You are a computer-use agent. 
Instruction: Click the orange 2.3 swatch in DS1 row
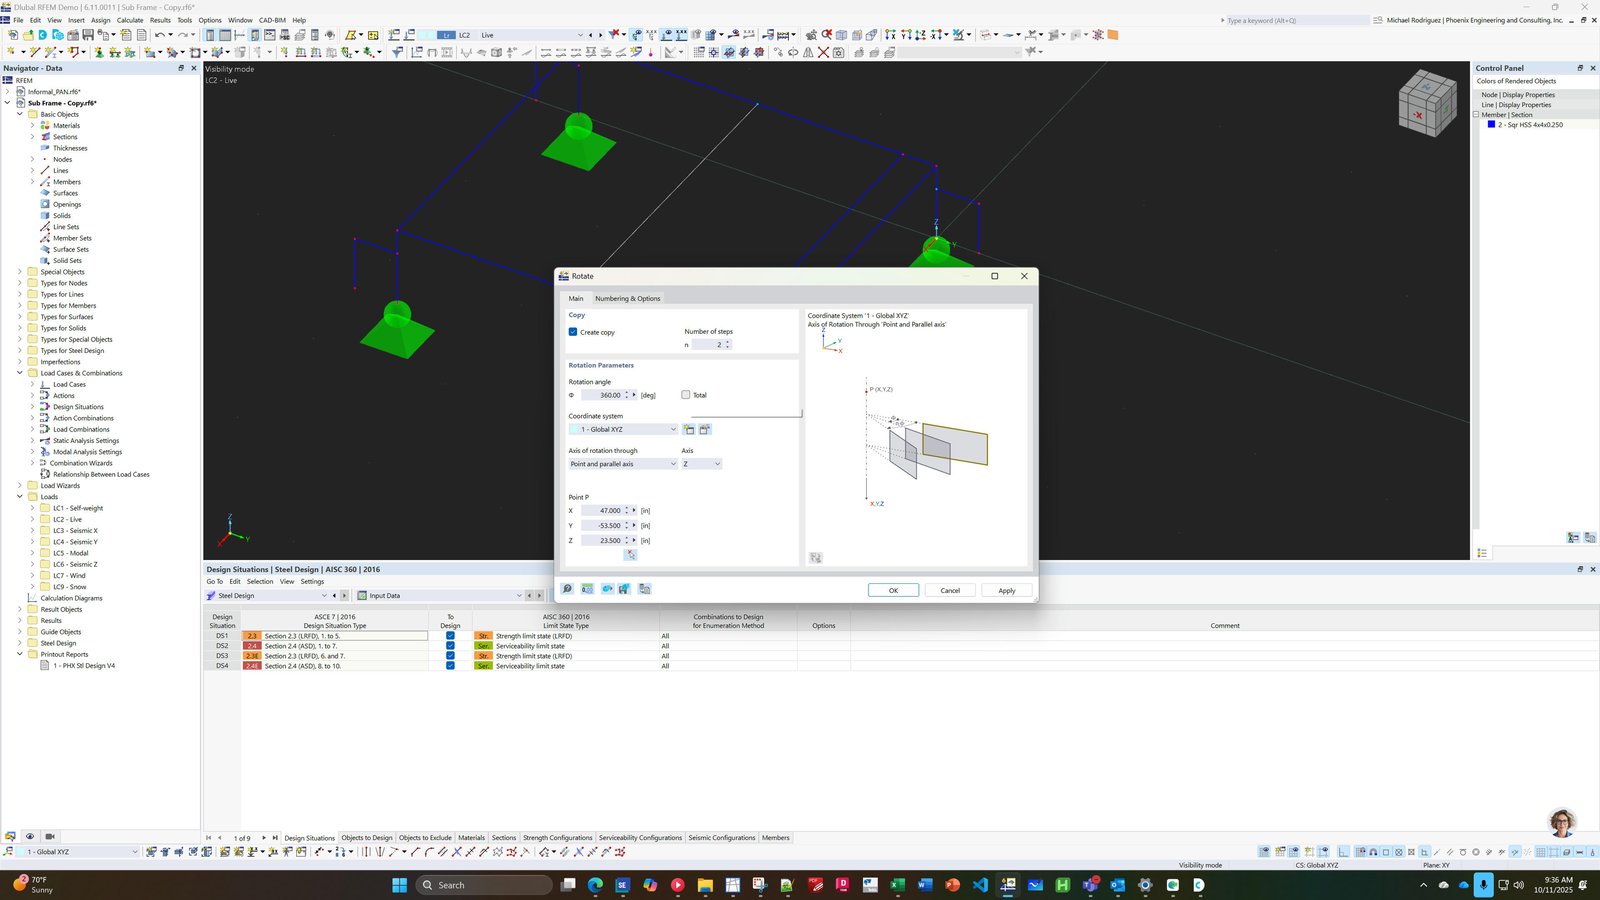pos(252,636)
